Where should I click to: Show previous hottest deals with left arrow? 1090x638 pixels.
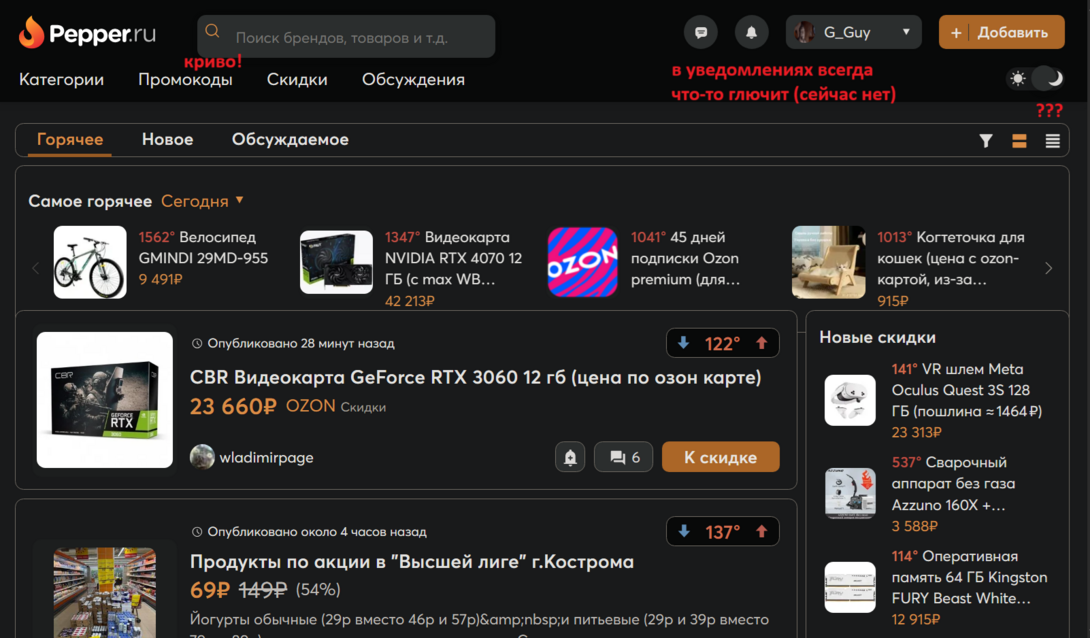pos(35,268)
